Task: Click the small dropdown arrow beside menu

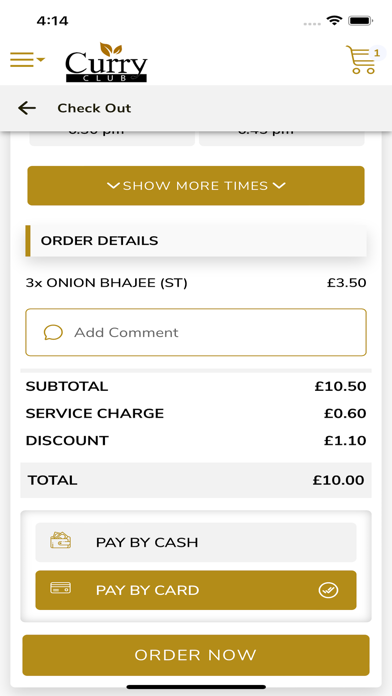Action: [x=40, y=59]
